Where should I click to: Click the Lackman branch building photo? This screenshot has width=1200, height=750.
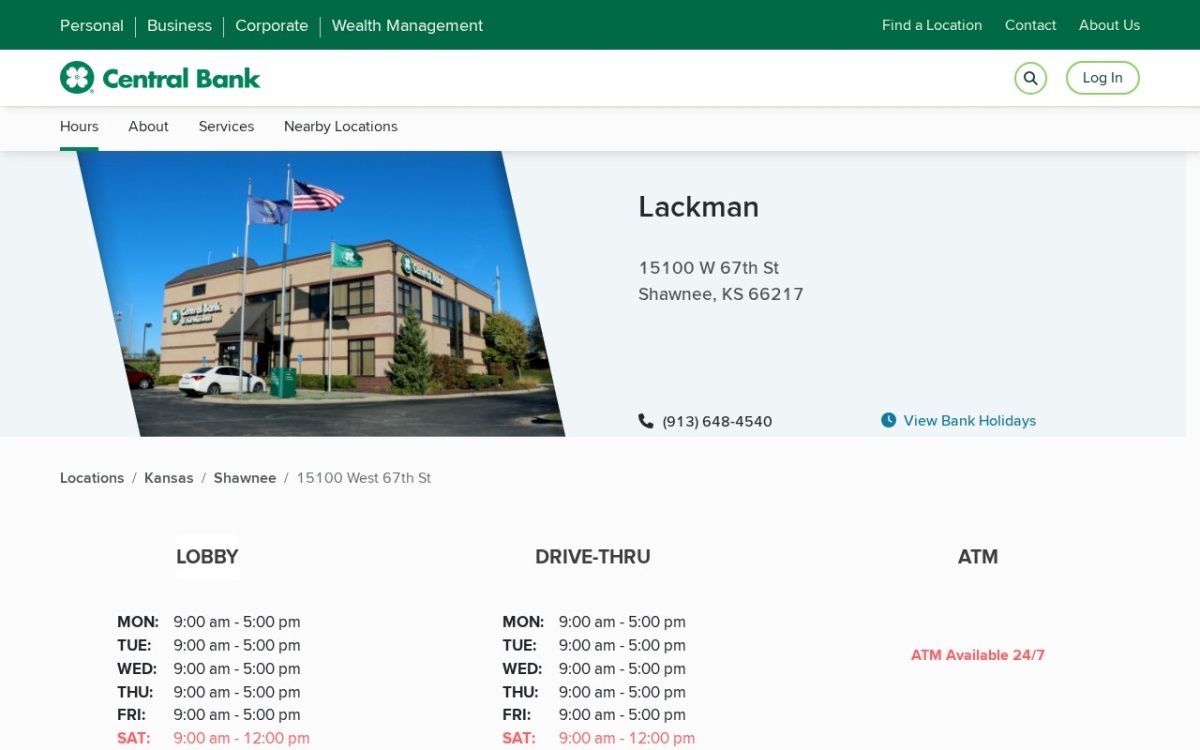coord(320,294)
